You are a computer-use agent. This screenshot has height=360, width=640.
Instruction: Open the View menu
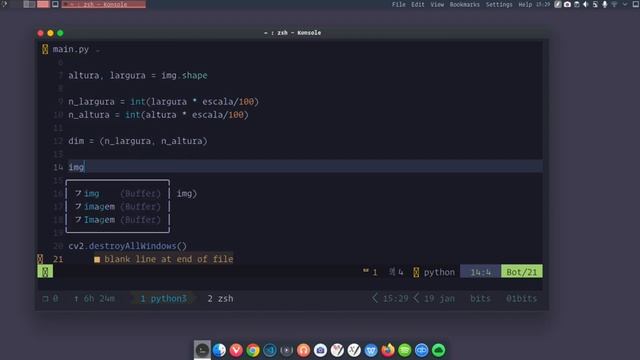point(437,4)
